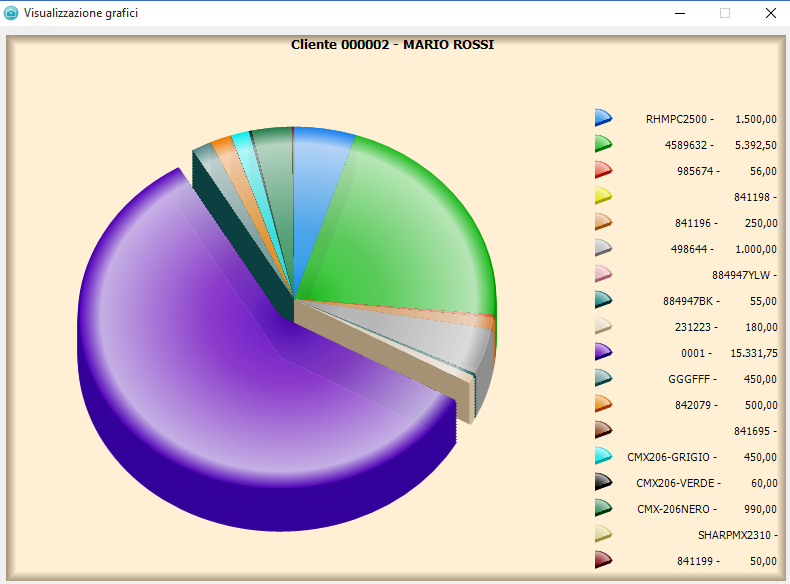The height and width of the screenshot is (584, 790).
Task: Click the legend label 842079
Action: click(693, 405)
